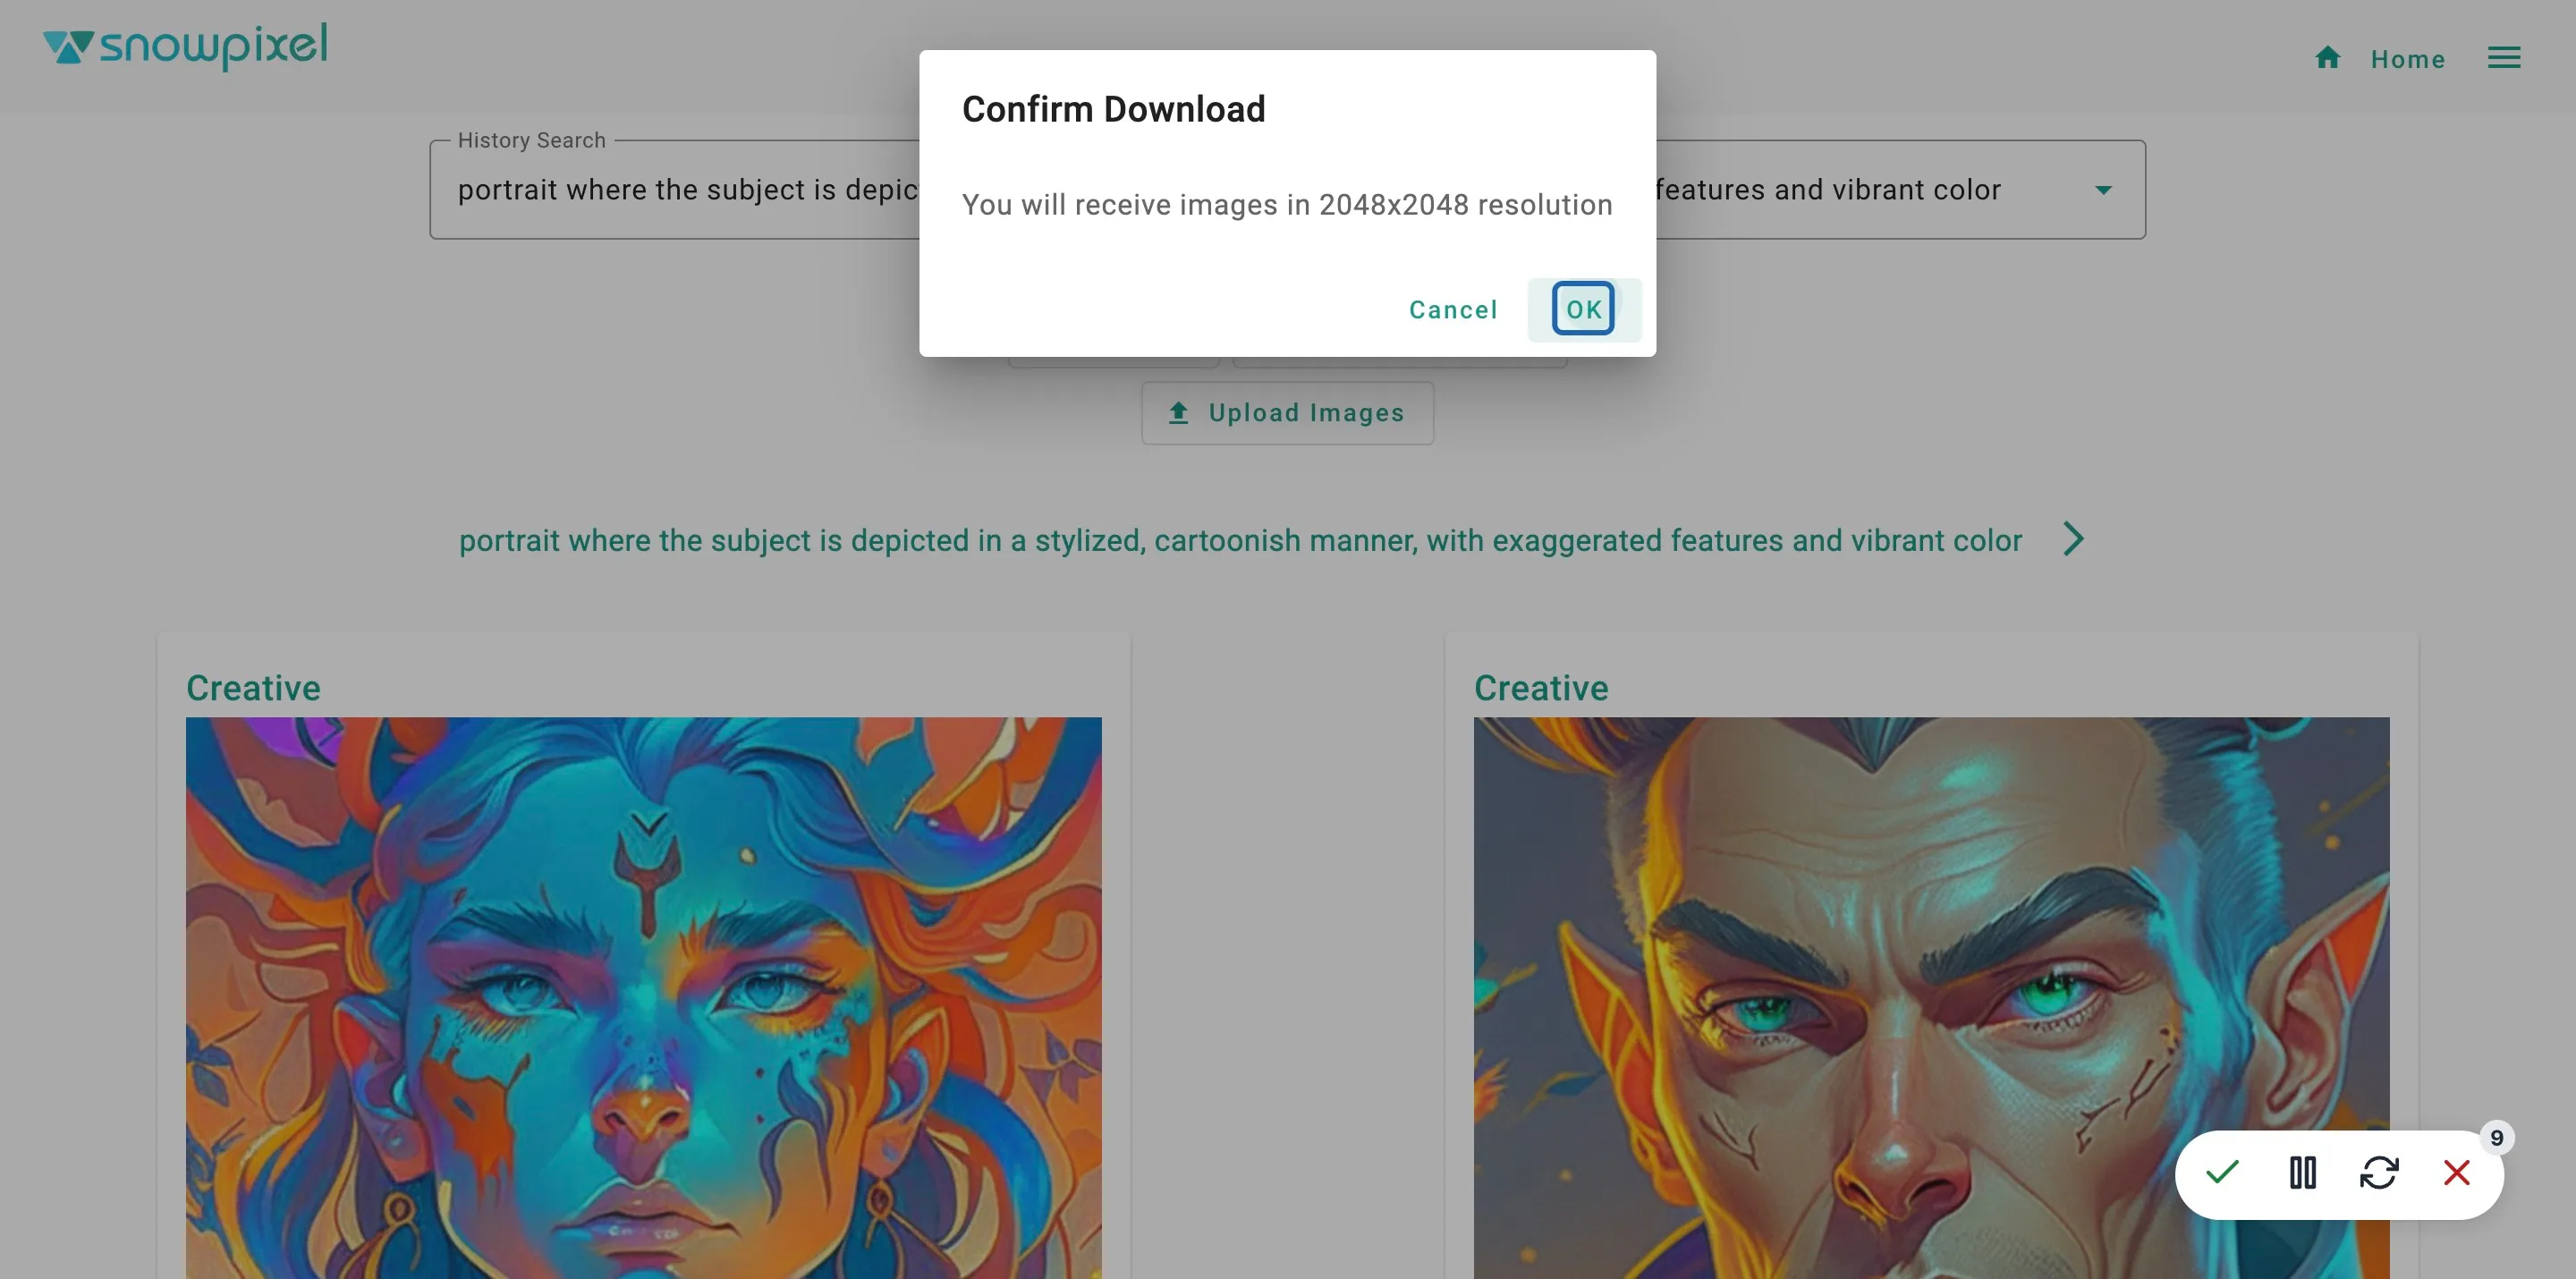This screenshot has height=1279, width=2576.
Task: Go to the Home link
Action: pyautogui.click(x=2407, y=59)
